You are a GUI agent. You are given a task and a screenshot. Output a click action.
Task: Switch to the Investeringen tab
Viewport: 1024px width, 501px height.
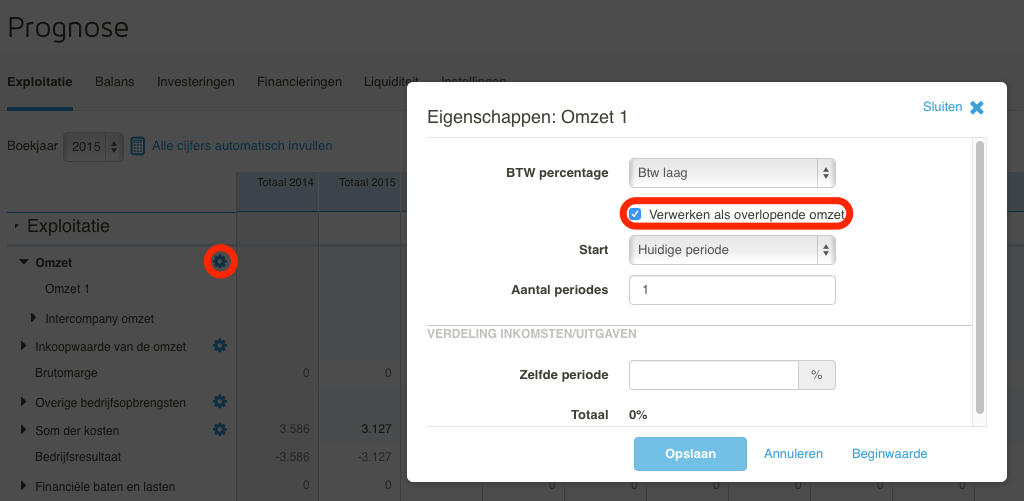[196, 82]
